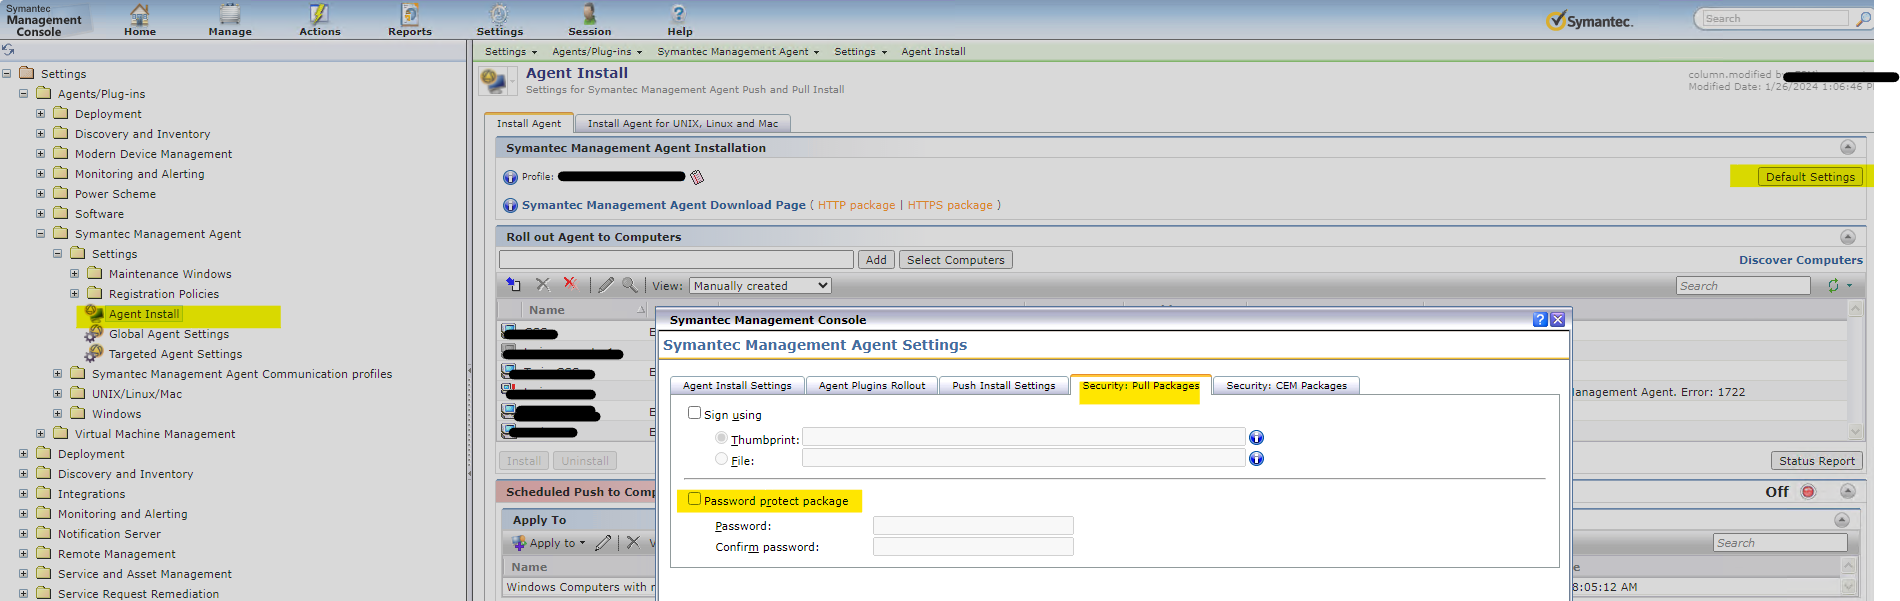1900x601 pixels.
Task: Click the red X delete-all toolbar icon
Action: tap(570, 284)
